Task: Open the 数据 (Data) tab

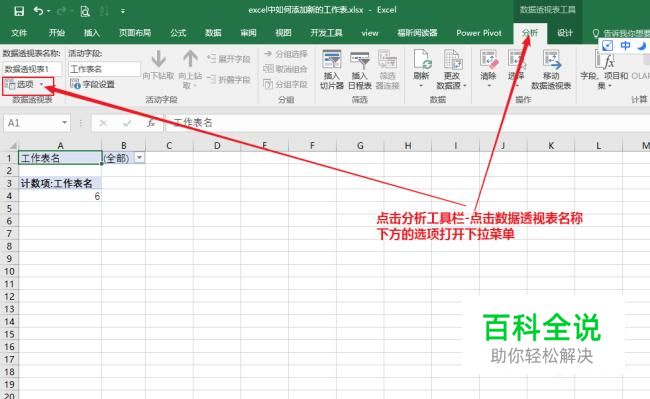Action: pos(213,33)
